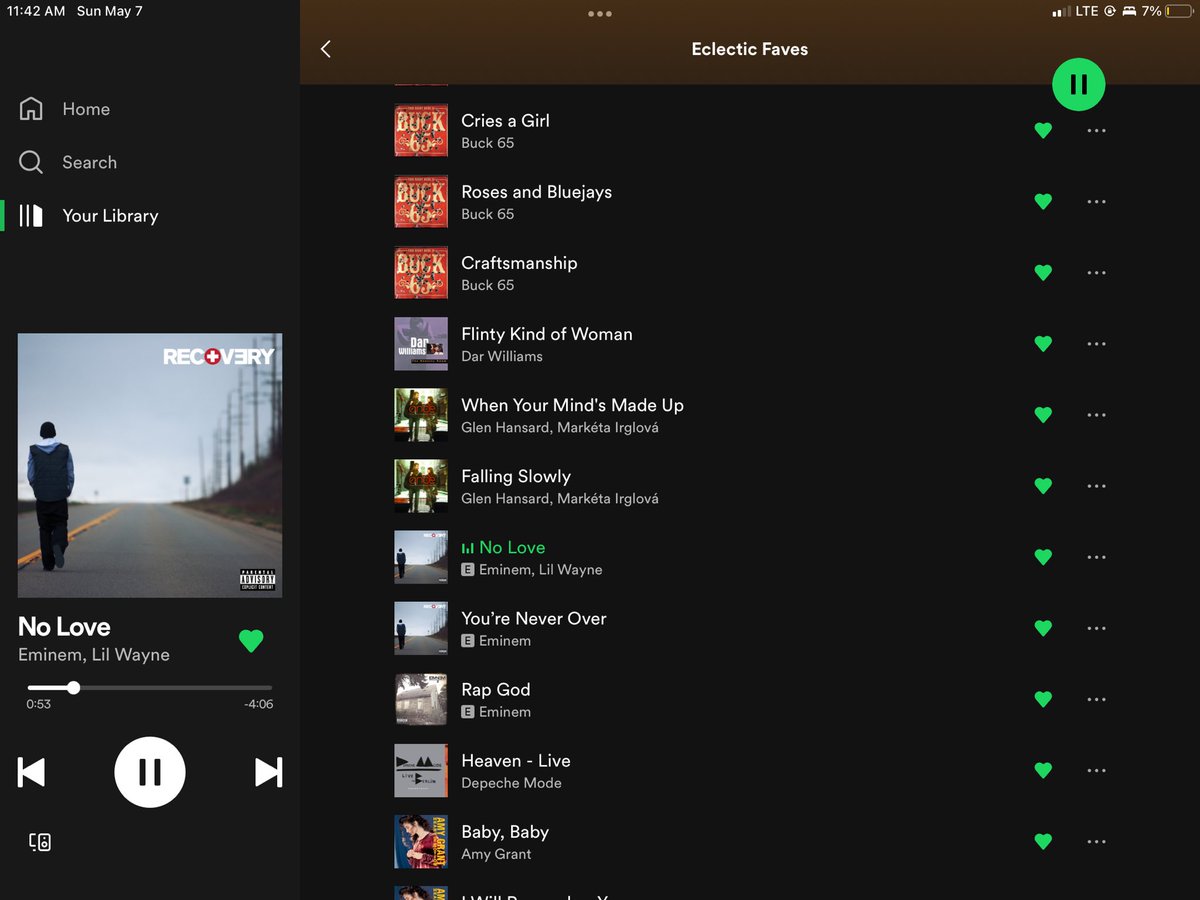Click the Search magnifier icon
Screen dimensions: 1200x900
(x=31, y=162)
